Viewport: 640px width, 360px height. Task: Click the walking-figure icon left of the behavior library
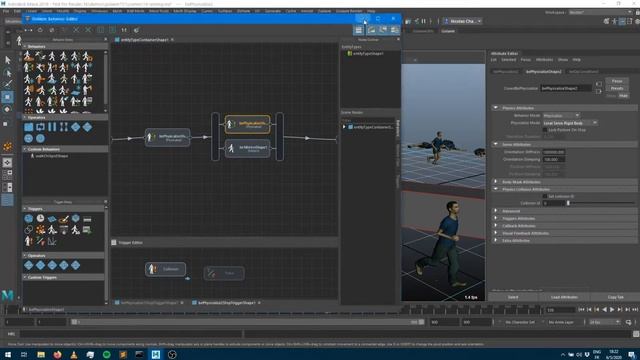19,40
